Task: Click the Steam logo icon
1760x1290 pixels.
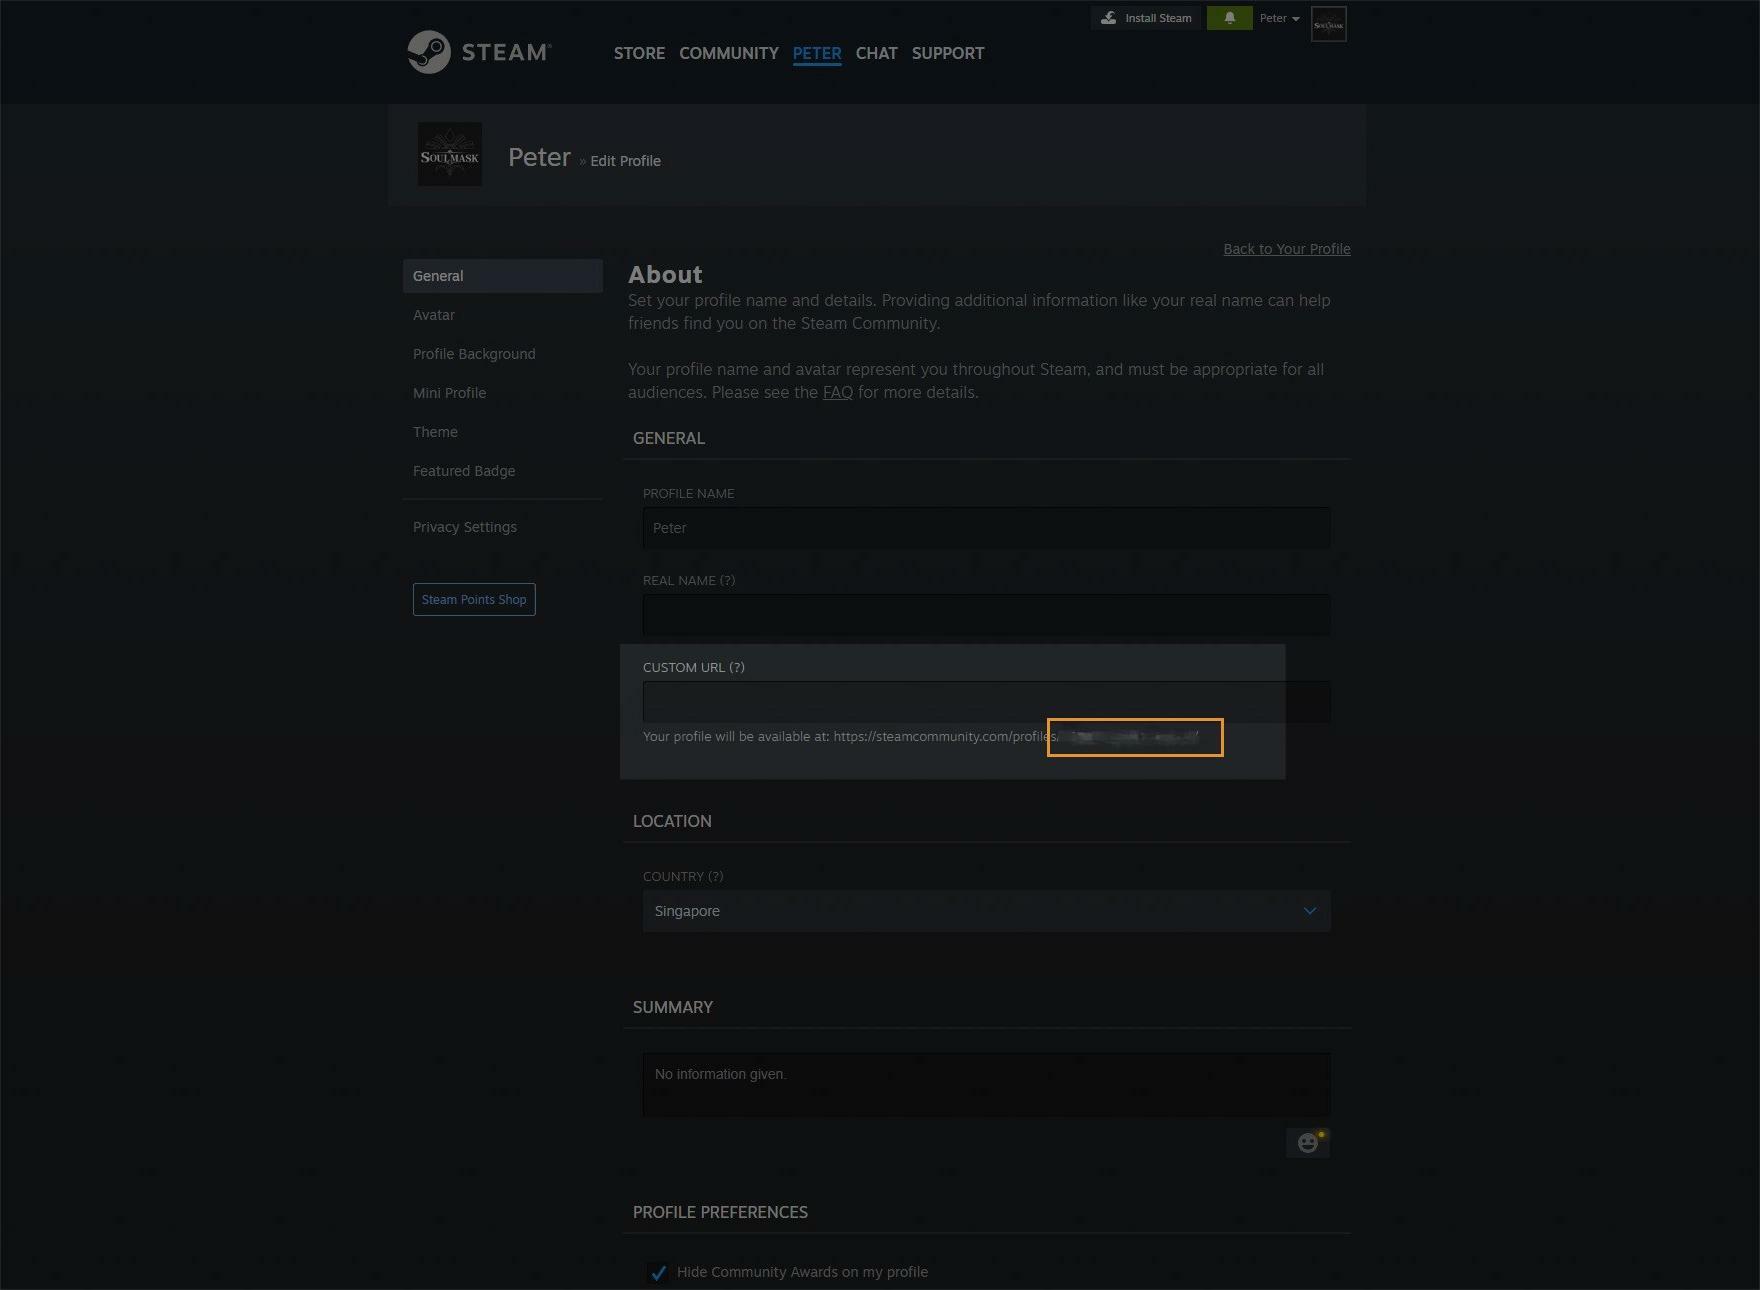Action: tap(430, 52)
